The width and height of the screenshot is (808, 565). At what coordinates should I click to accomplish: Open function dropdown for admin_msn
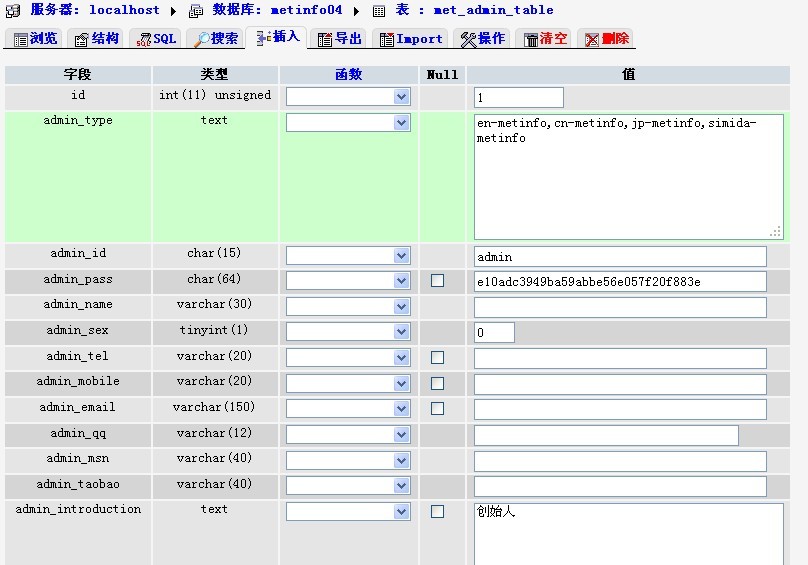(x=348, y=460)
